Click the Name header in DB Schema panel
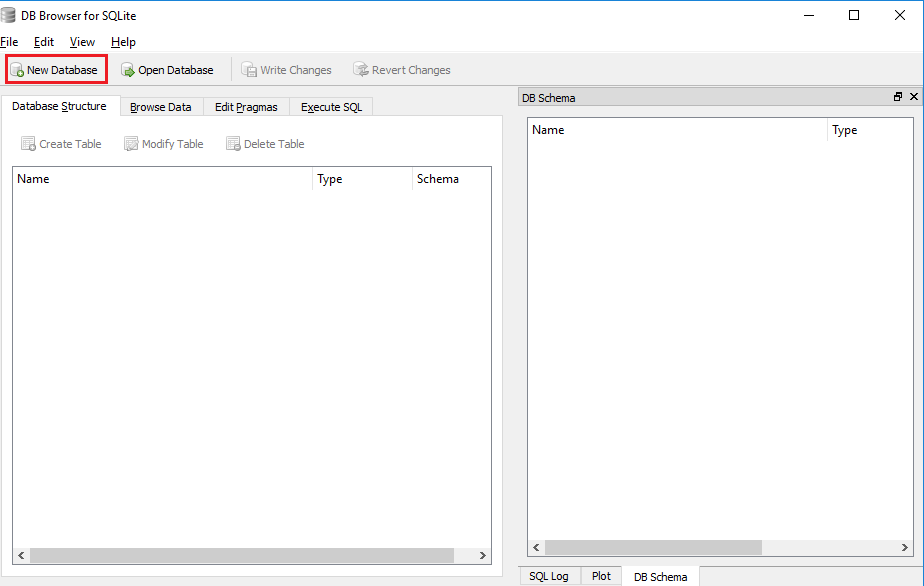The height and width of the screenshot is (586, 924). (678, 130)
